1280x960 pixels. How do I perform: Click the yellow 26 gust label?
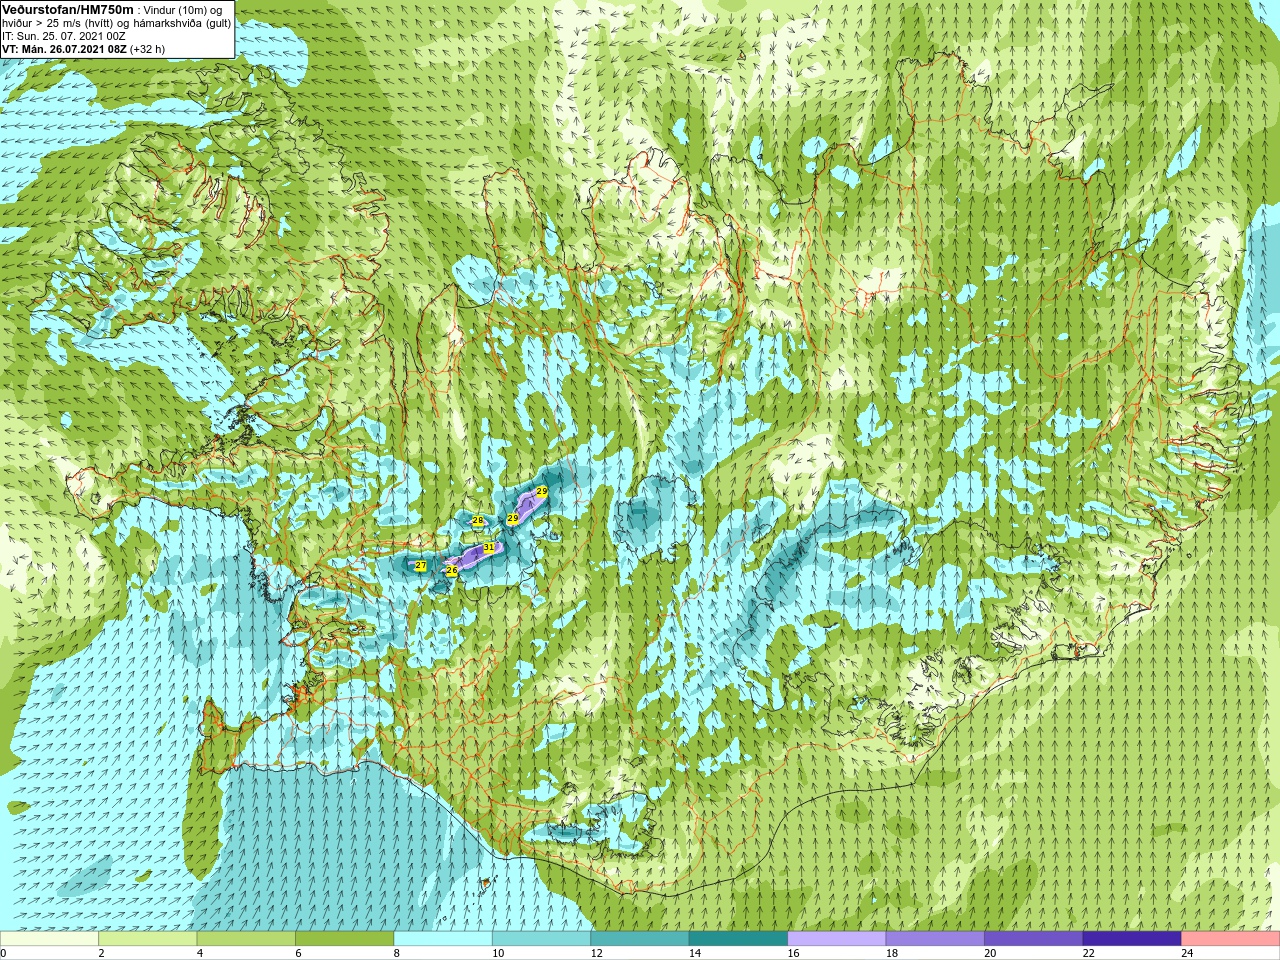[452, 571]
